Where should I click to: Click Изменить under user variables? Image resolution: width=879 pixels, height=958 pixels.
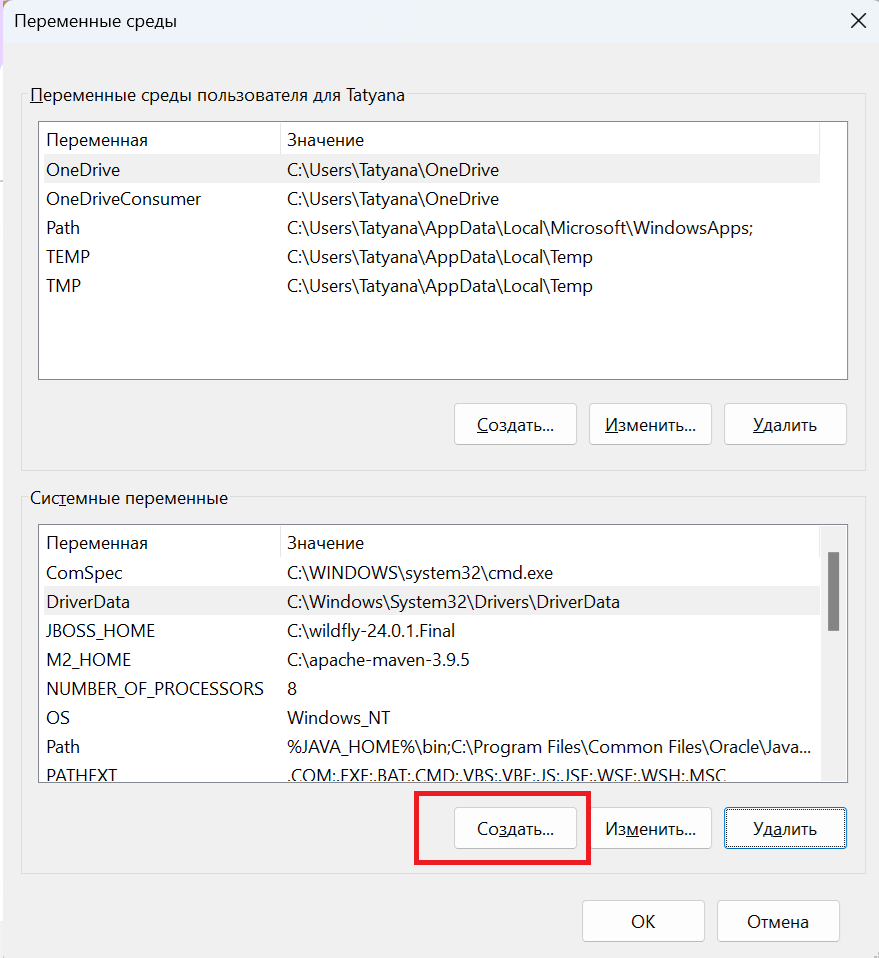point(650,424)
